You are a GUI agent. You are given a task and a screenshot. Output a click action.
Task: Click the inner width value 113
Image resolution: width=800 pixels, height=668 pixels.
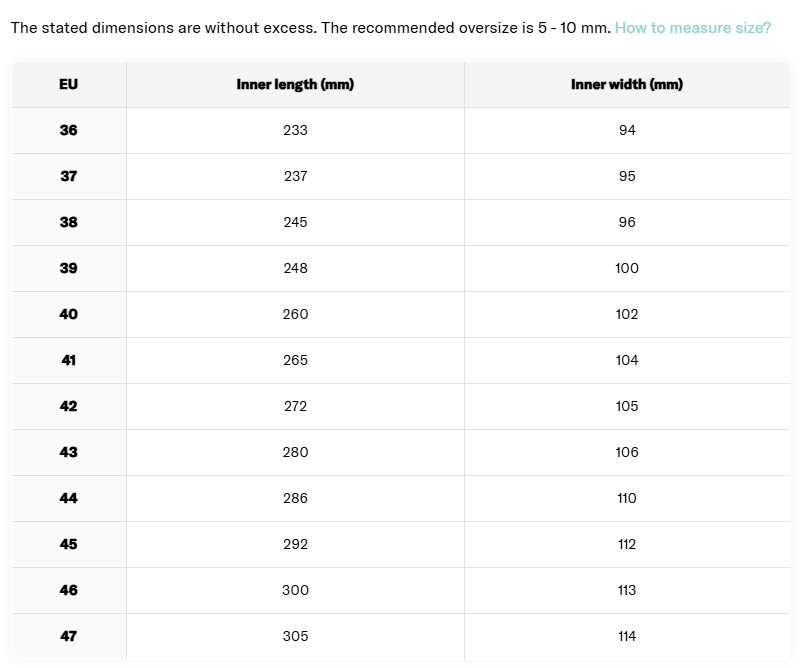(x=627, y=590)
